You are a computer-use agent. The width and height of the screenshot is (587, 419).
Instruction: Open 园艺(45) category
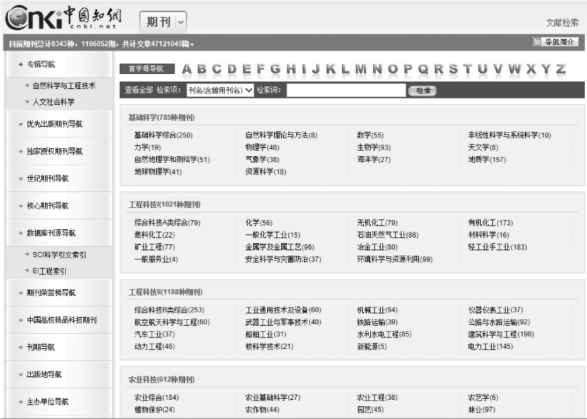370,410
